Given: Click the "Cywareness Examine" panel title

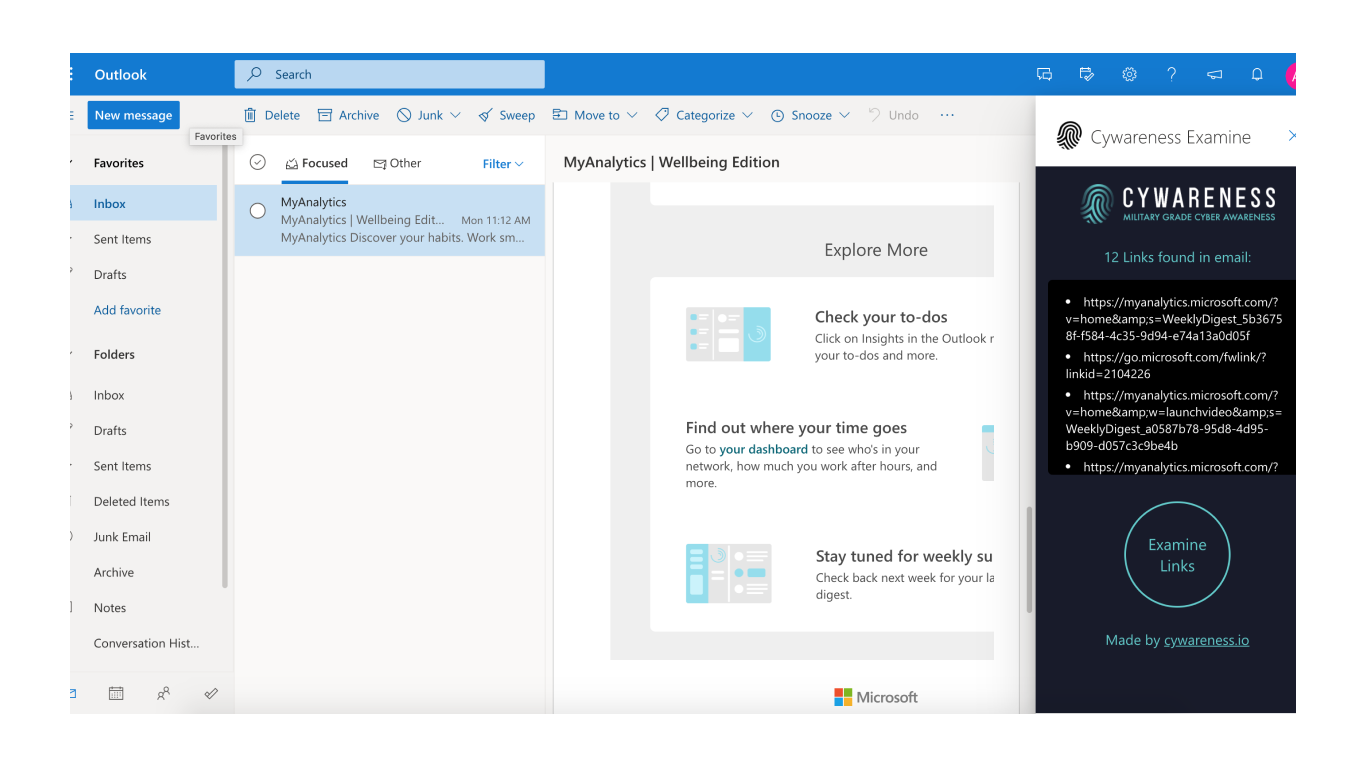Looking at the screenshot, I should [1171, 138].
